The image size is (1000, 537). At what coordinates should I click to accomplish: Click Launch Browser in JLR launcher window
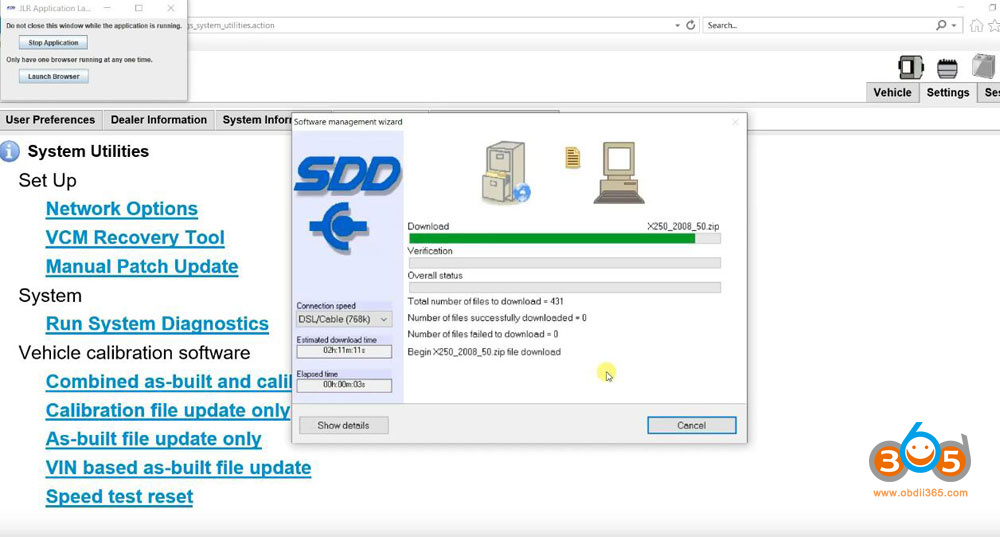54,77
